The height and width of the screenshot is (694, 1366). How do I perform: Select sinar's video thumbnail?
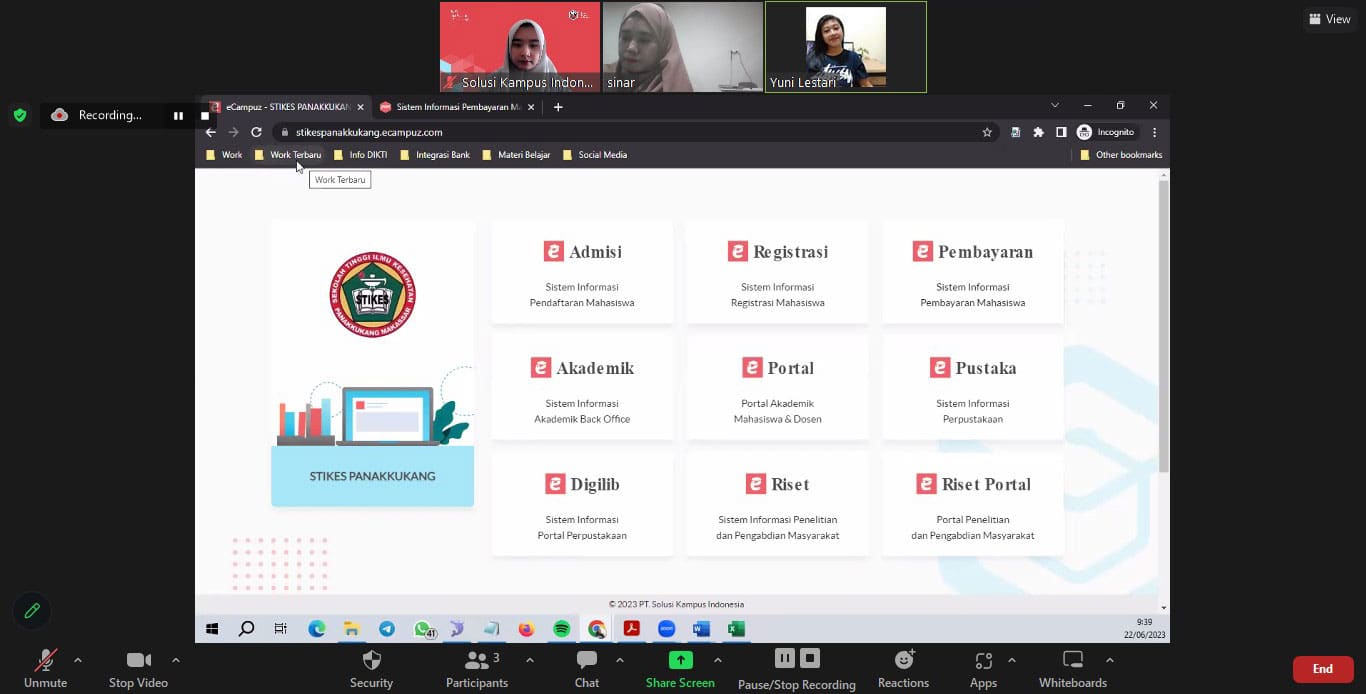[x=683, y=47]
